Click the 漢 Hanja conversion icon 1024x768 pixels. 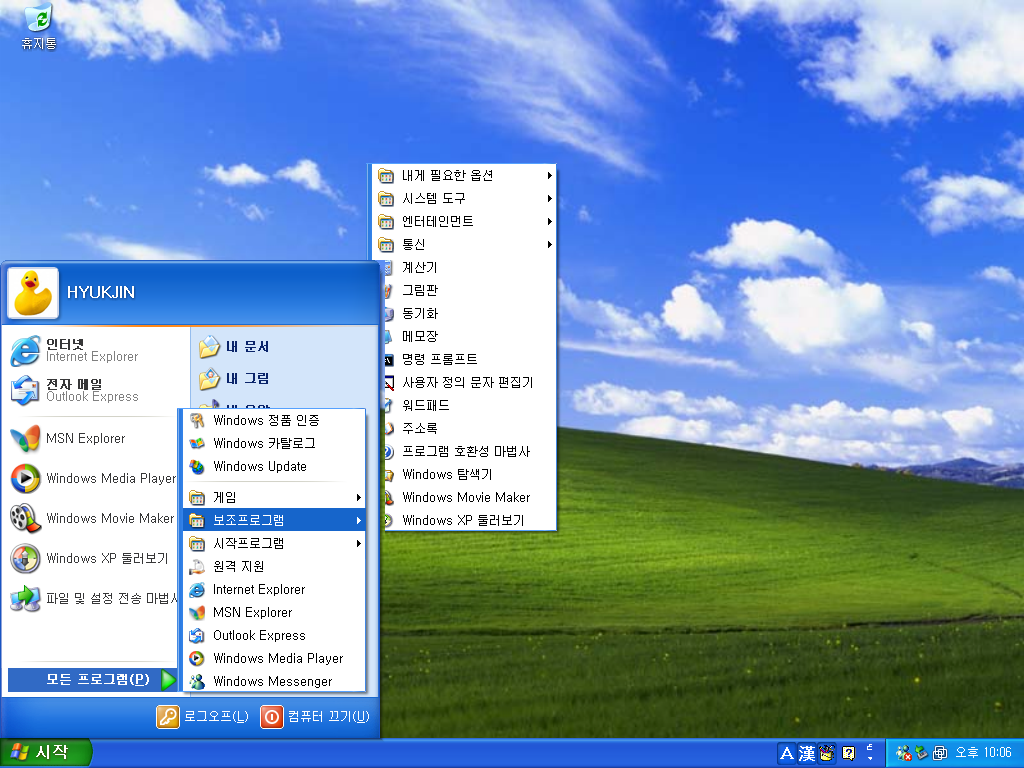click(807, 753)
